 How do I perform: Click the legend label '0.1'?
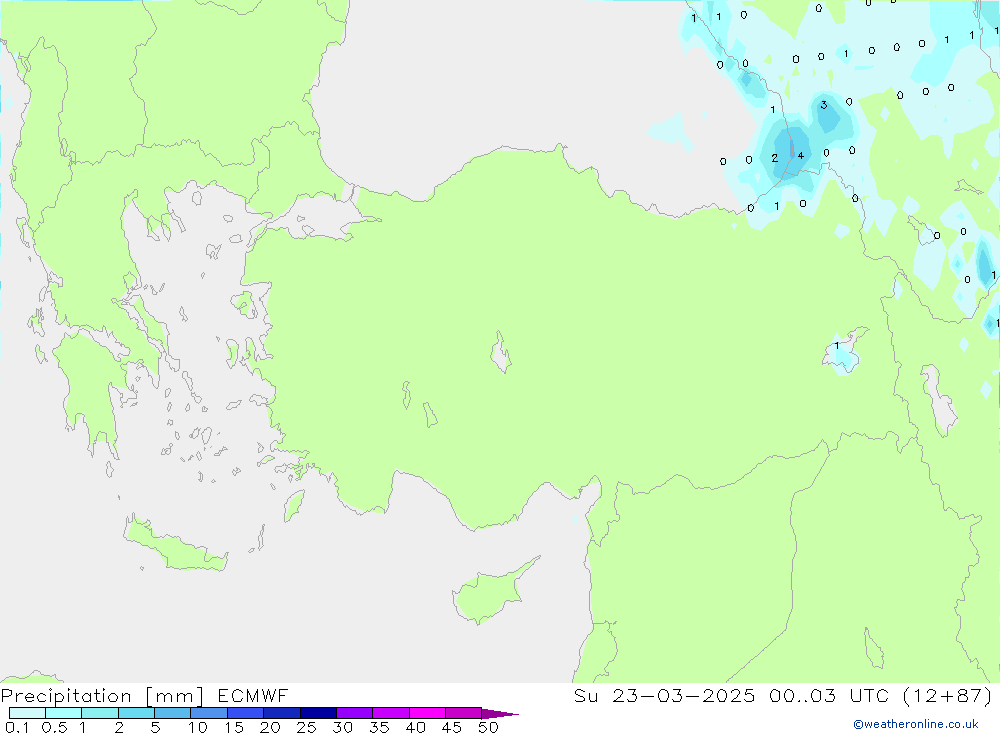coord(17,727)
